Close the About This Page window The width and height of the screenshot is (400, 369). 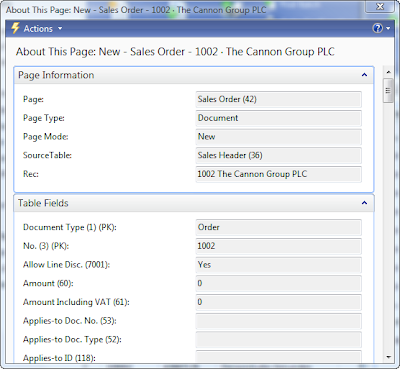[380, 7]
